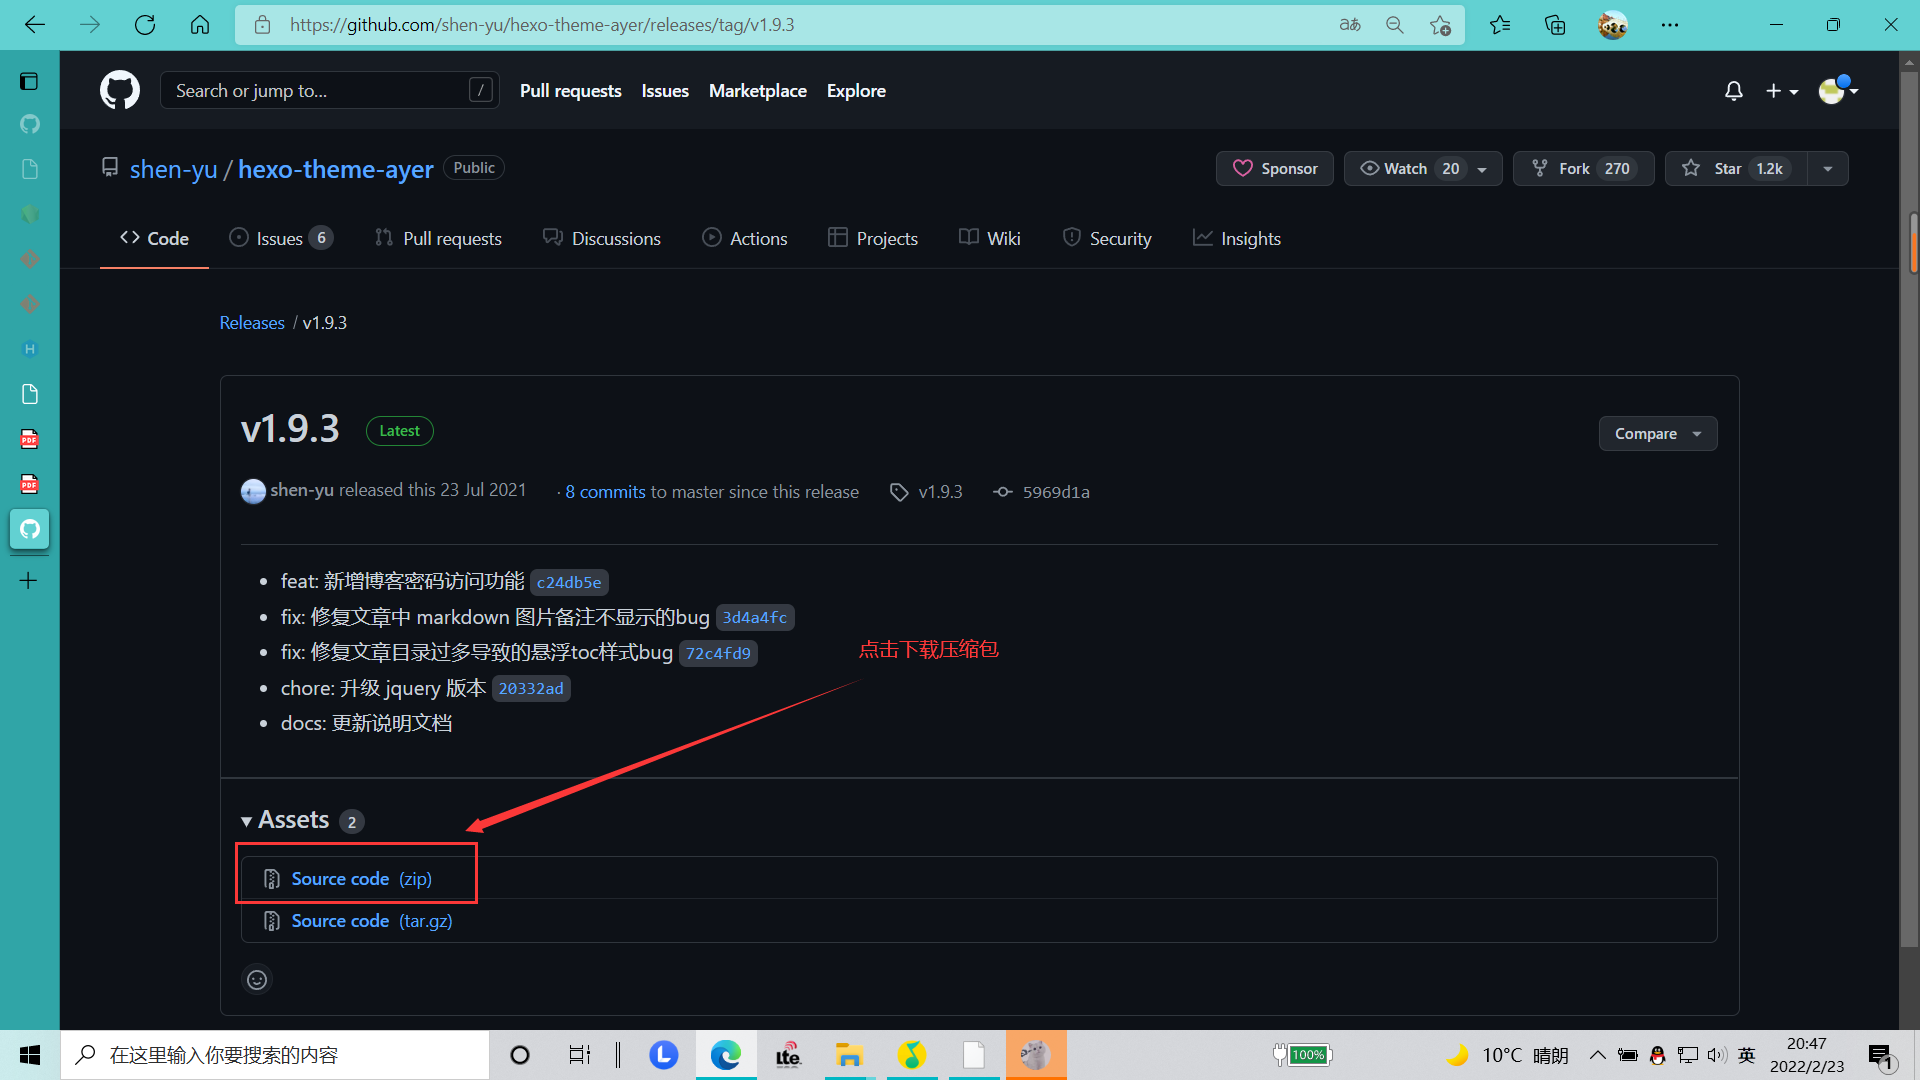Click the browser address bar URL

coord(542,25)
